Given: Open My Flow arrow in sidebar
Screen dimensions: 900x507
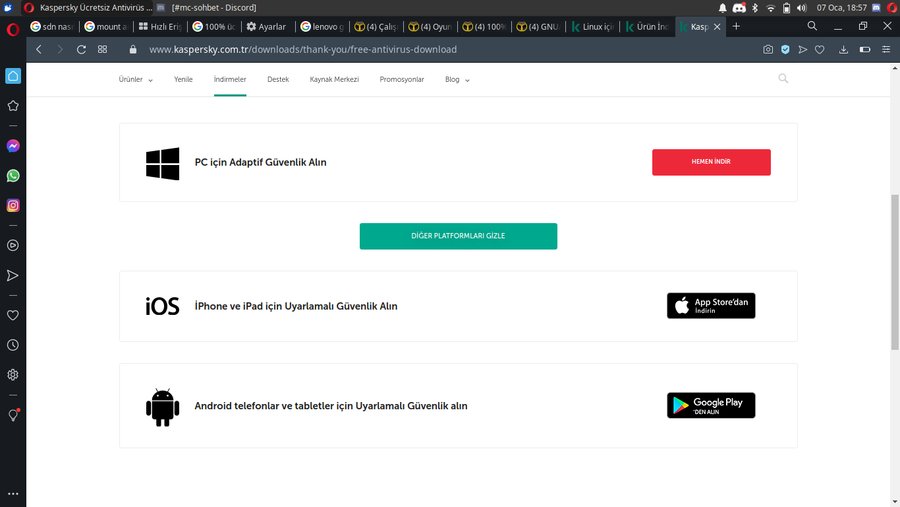Looking at the screenshot, I should pyautogui.click(x=13, y=276).
